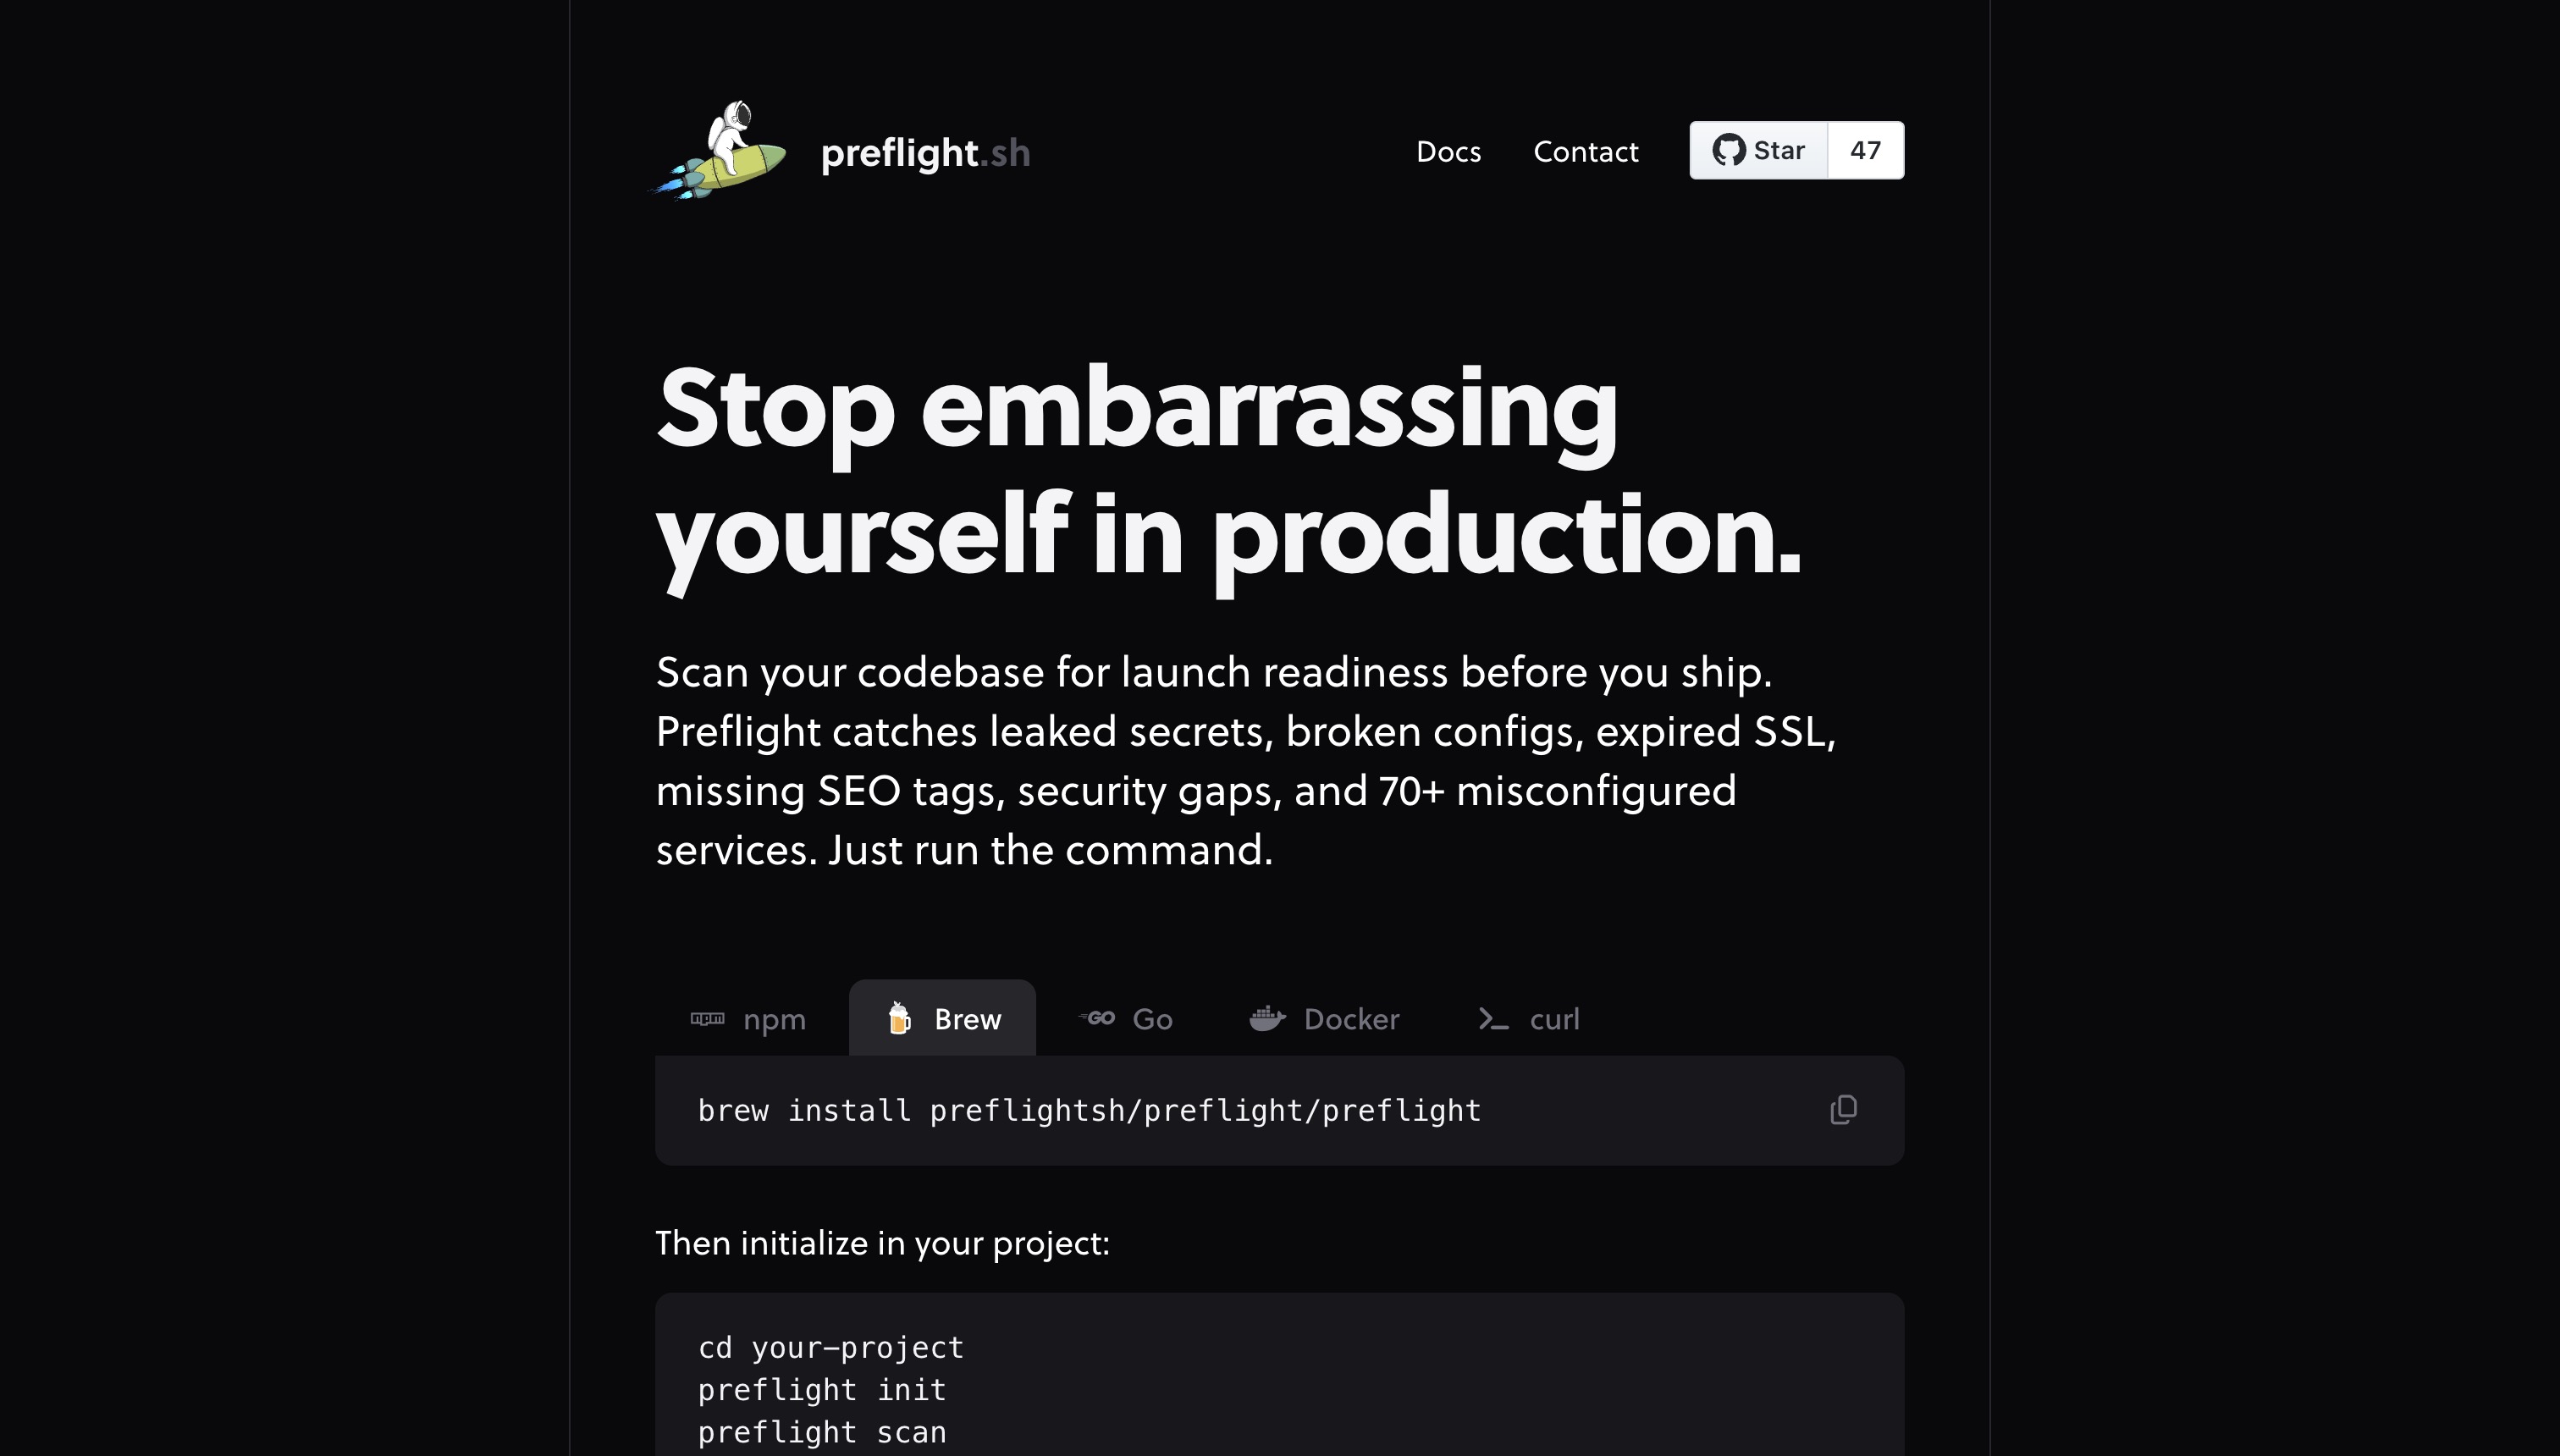Screen dimensions: 2560x1456
Task: Click the npm logo icon
Action: click(707, 1019)
